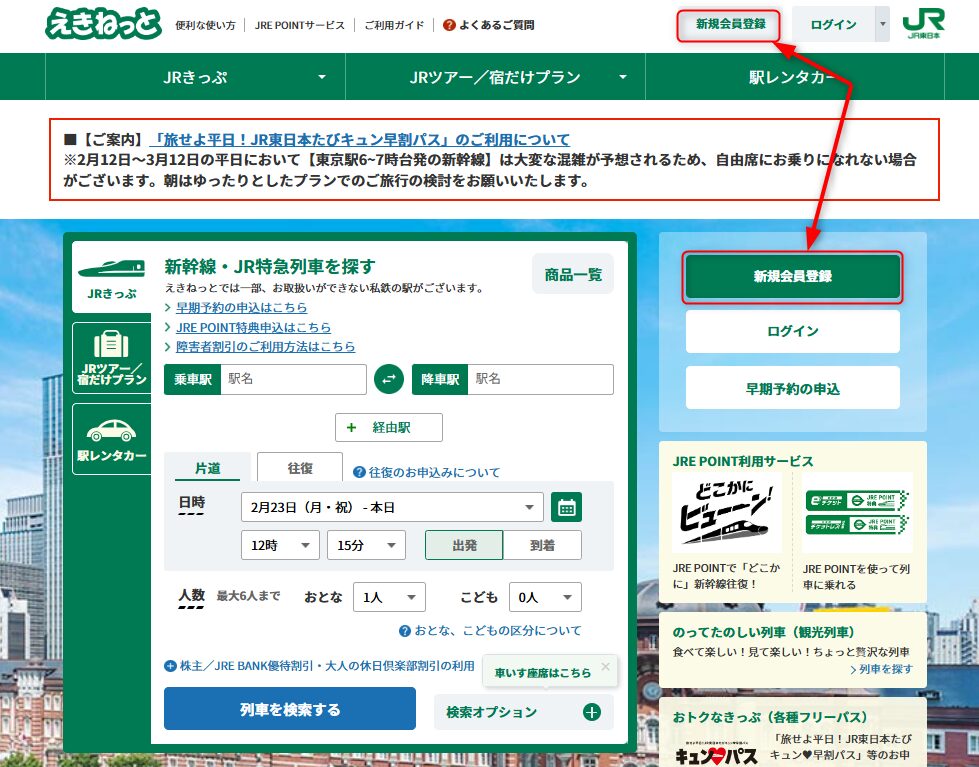Viewport: 979px width, 767px height.
Task: Click the えきねっと logo
Action: pos(103,24)
